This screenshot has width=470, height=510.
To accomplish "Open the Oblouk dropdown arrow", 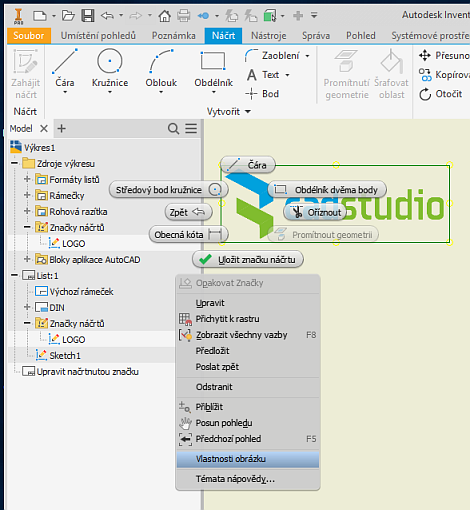I will point(161,92).
